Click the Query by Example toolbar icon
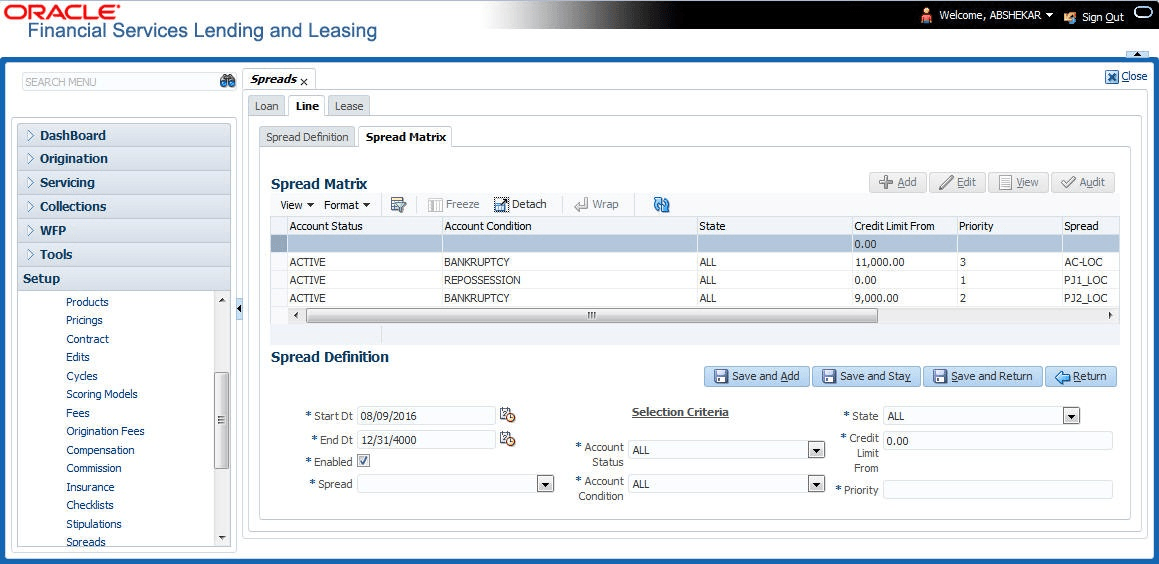Image resolution: width=1159 pixels, height=564 pixels. pos(399,205)
